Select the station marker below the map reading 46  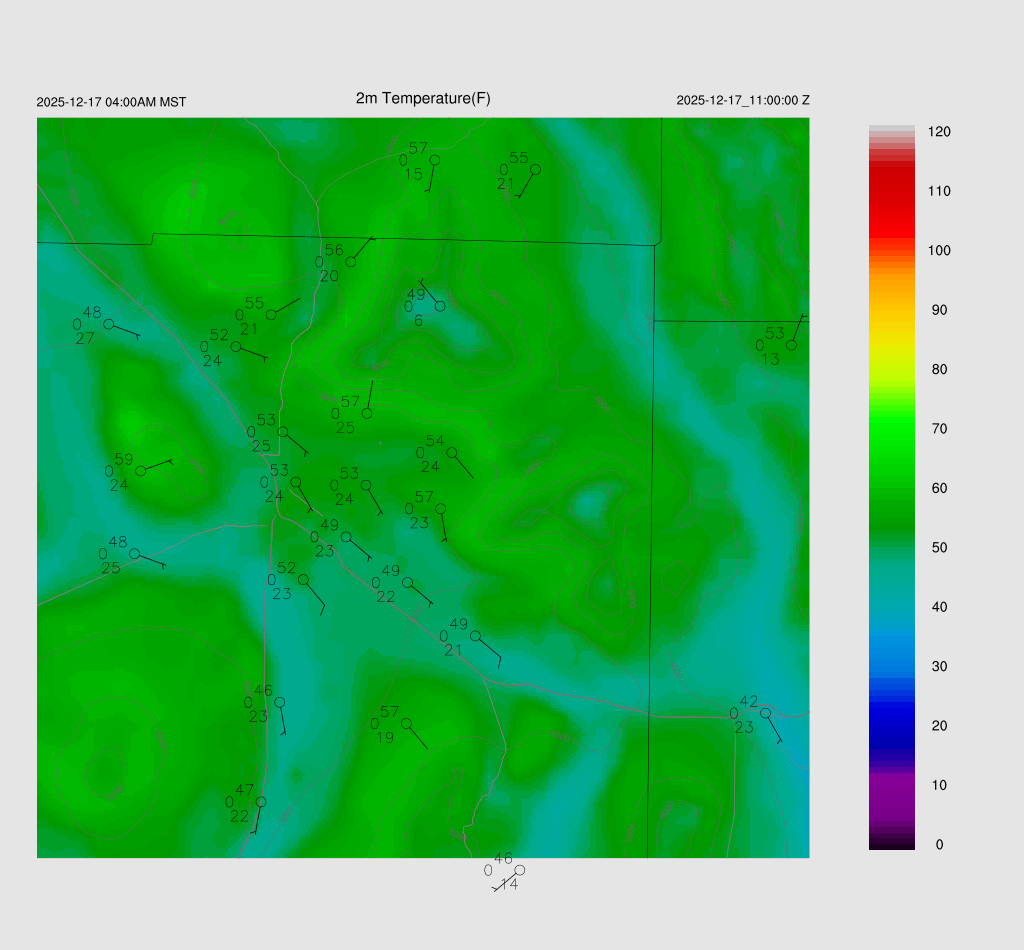pyautogui.click(x=519, y=870)
